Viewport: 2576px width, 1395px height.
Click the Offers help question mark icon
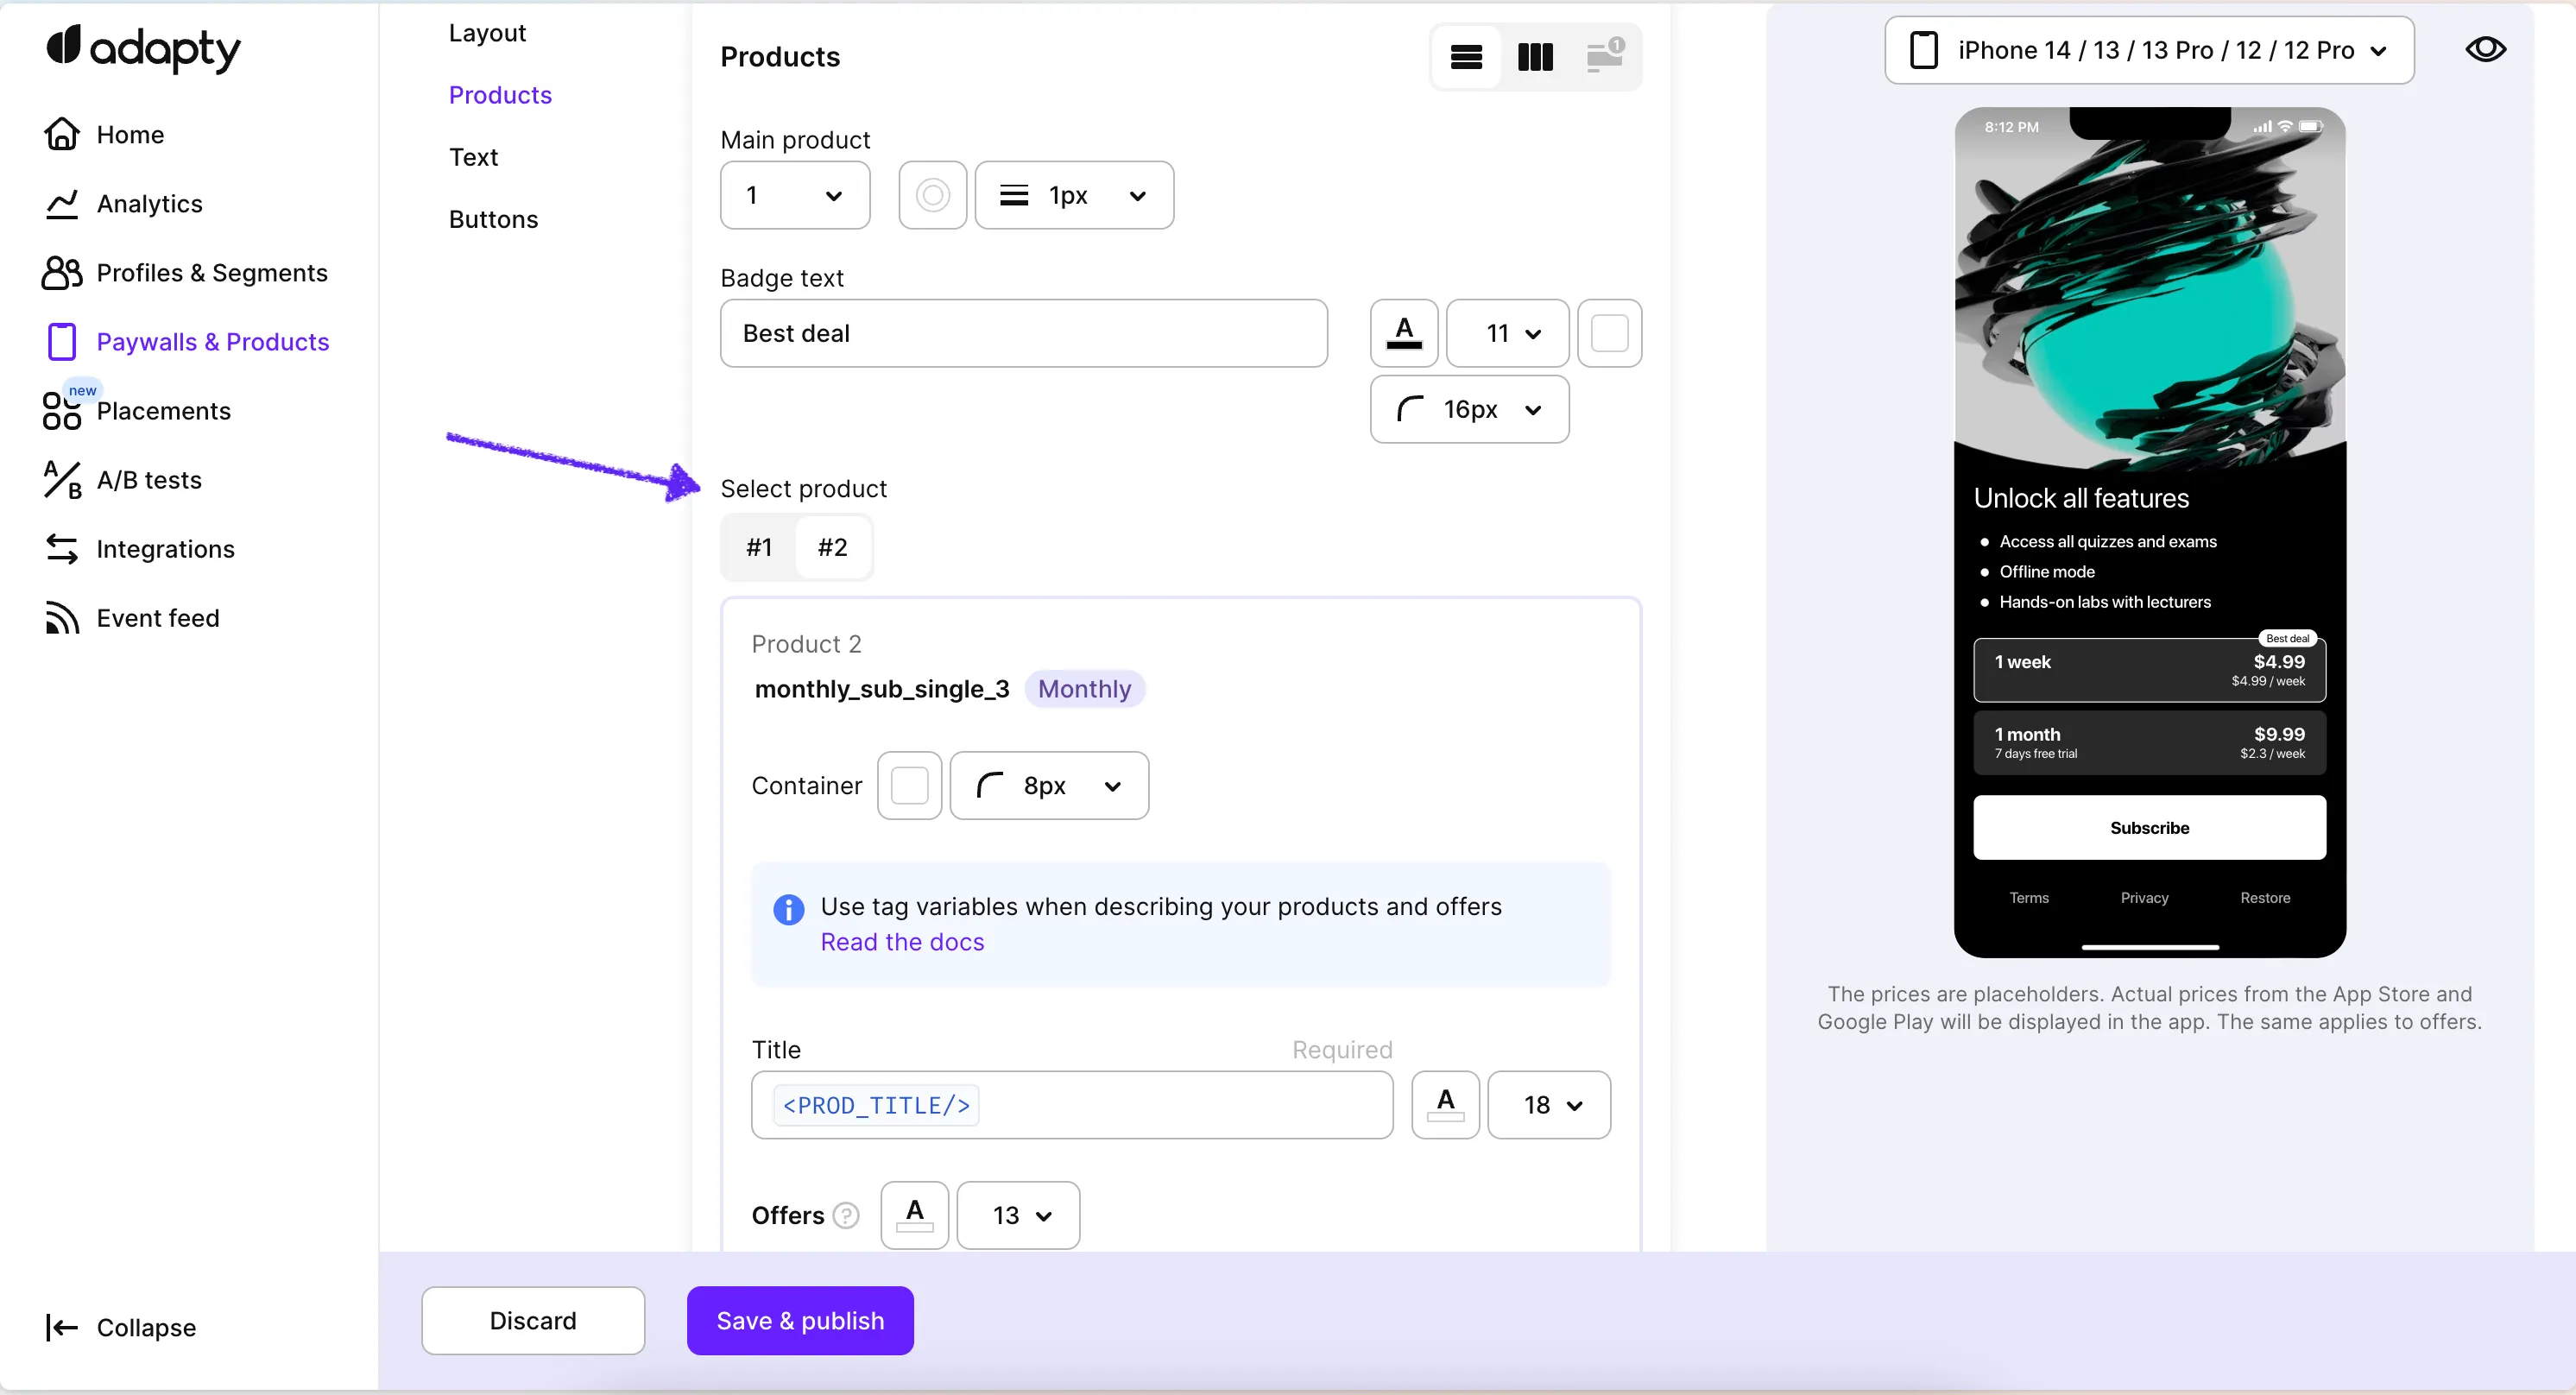click(x=846, y=1215)
